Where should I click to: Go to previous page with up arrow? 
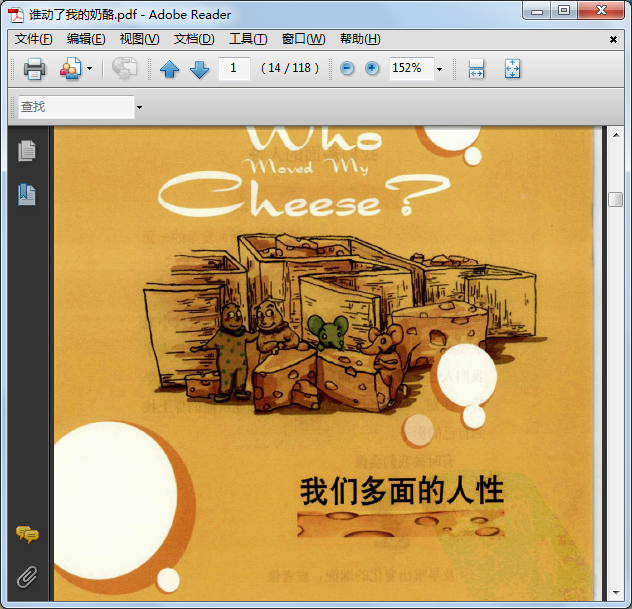[170, 69]
